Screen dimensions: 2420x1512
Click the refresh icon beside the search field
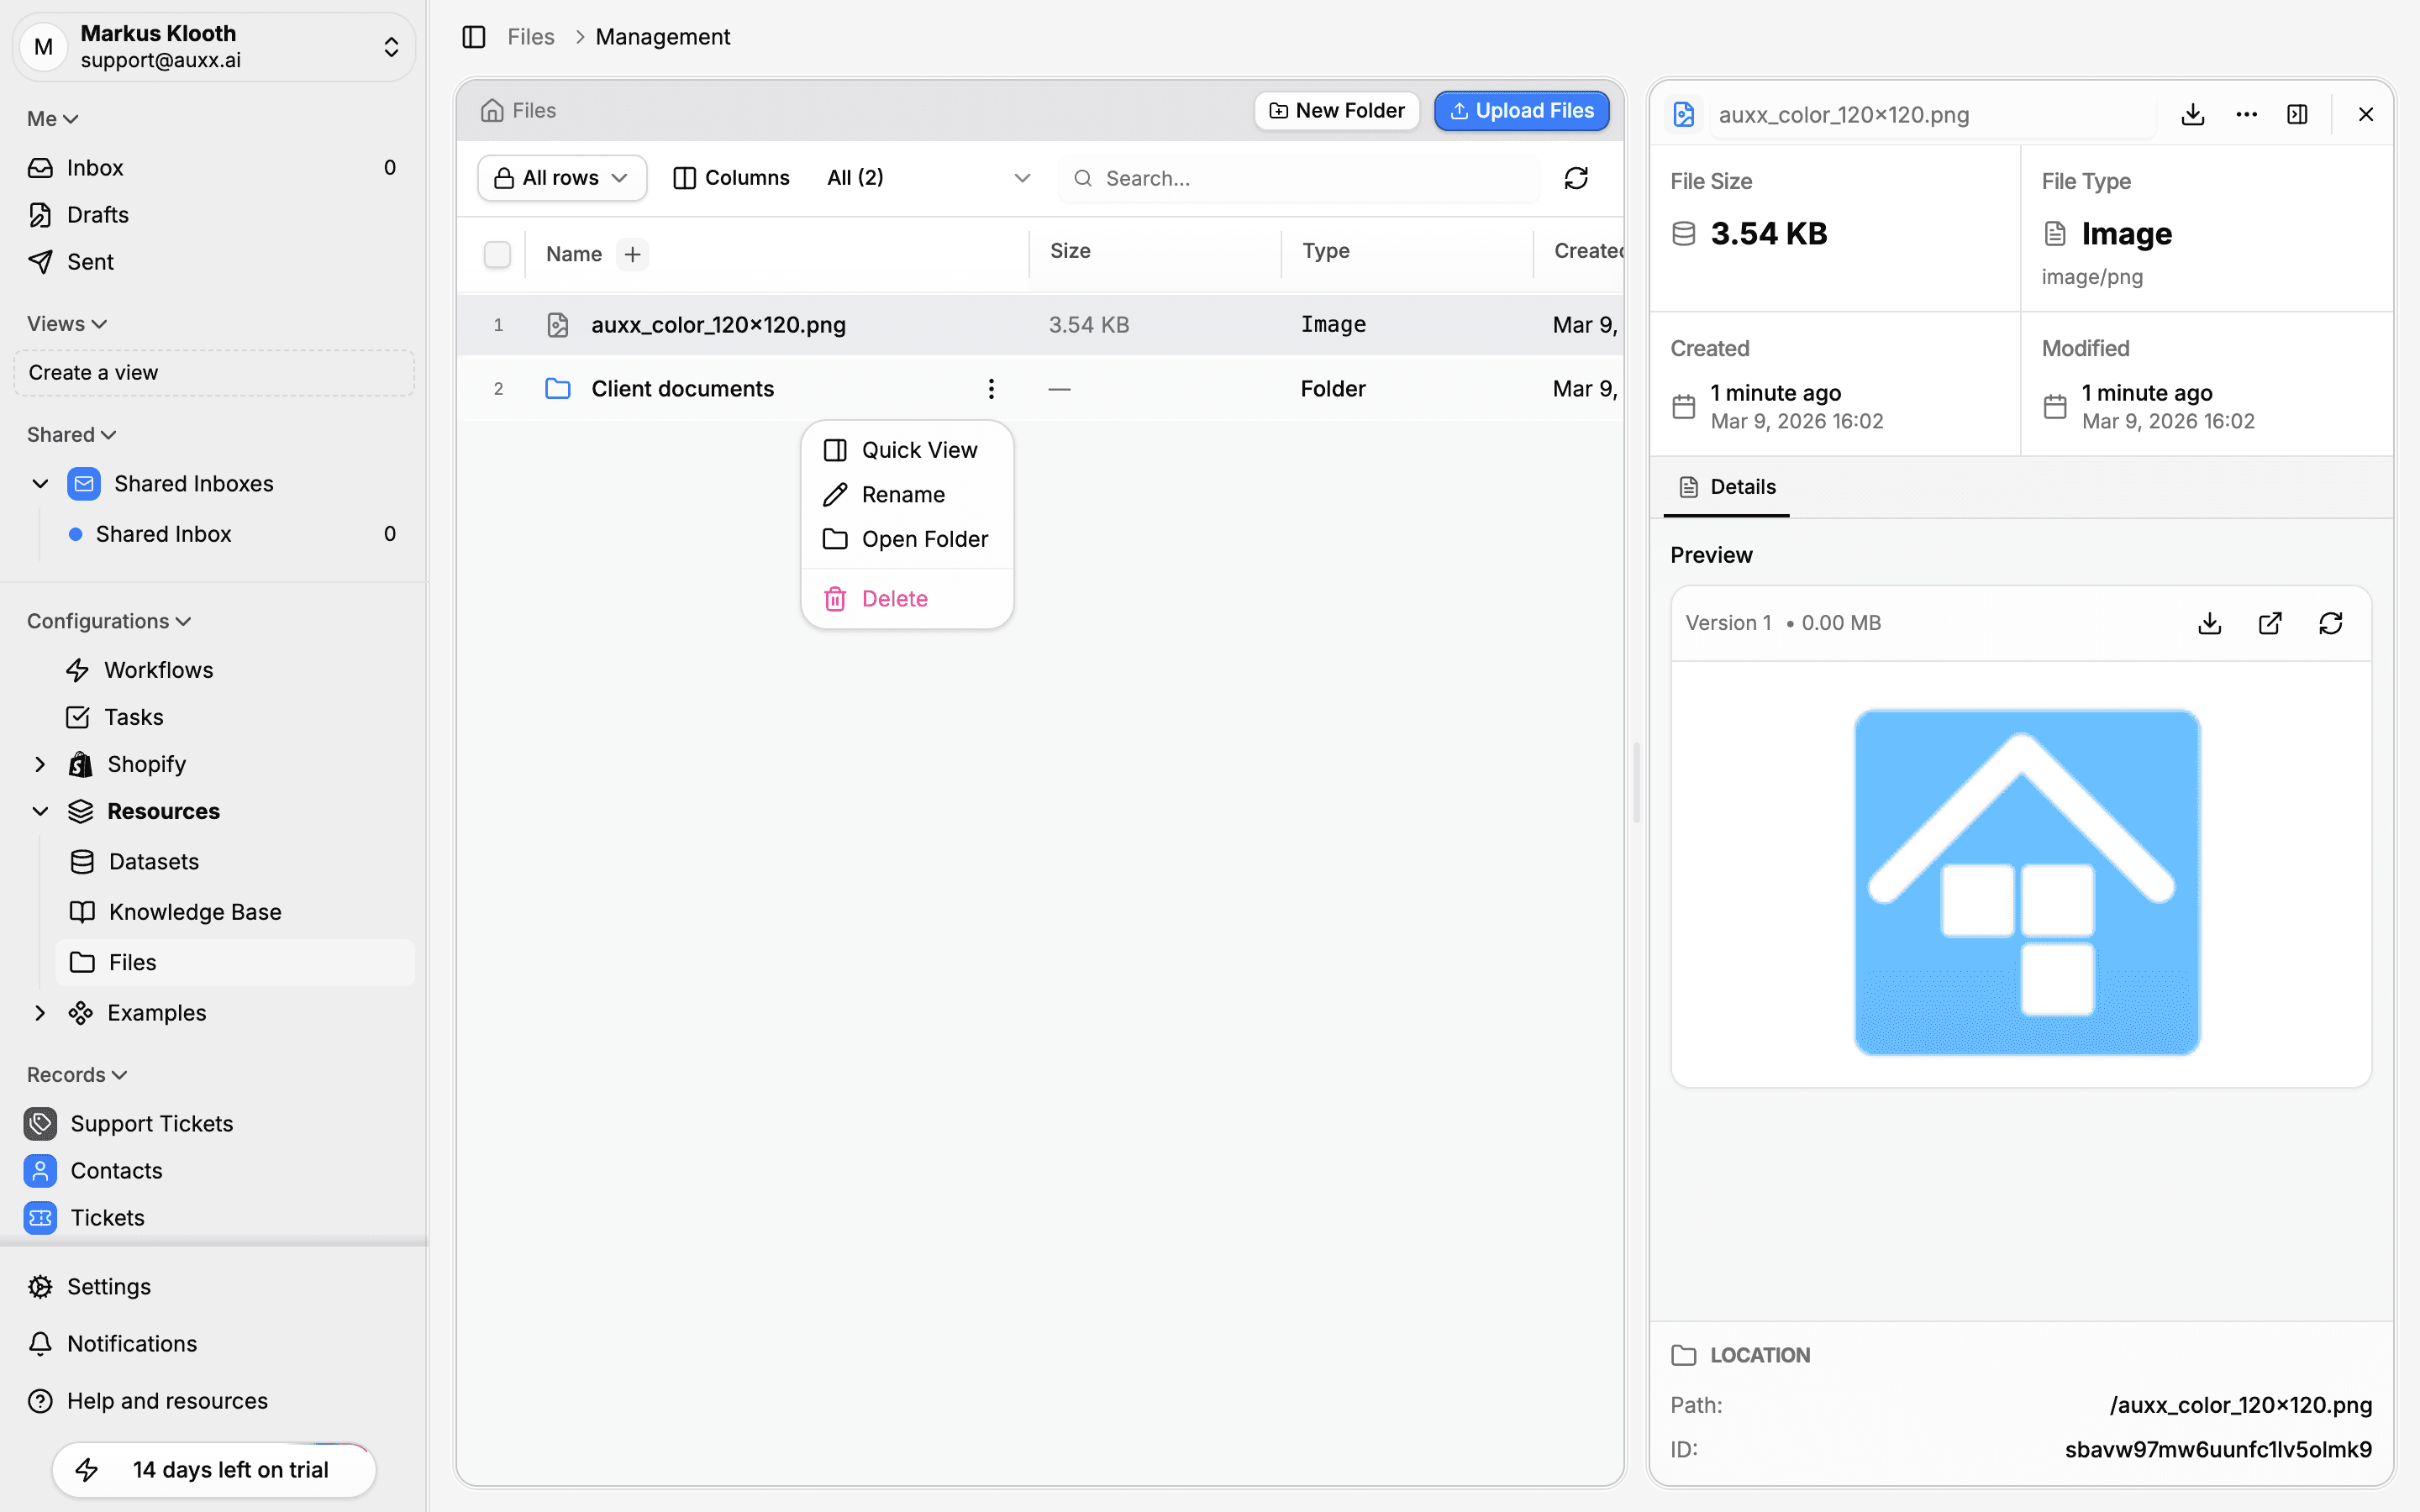point(1576,178)
